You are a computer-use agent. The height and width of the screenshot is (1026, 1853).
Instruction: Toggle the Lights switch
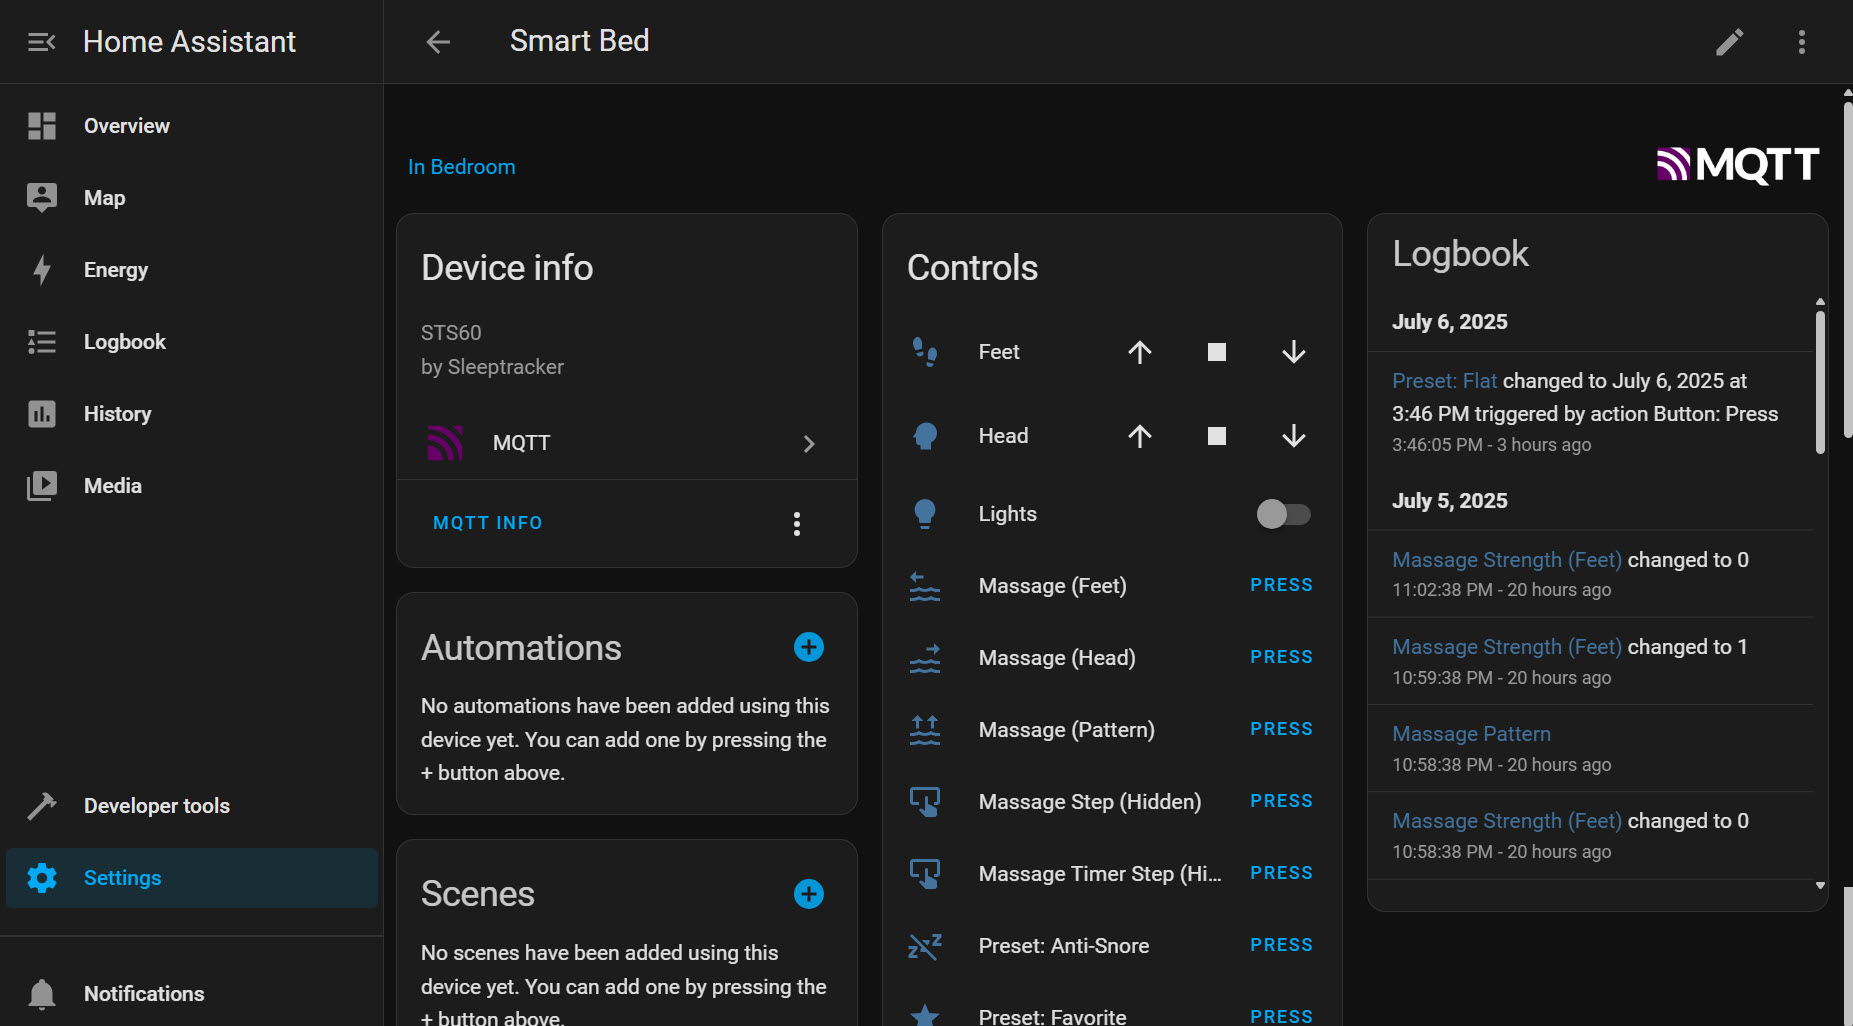(x=1283, y=514)
